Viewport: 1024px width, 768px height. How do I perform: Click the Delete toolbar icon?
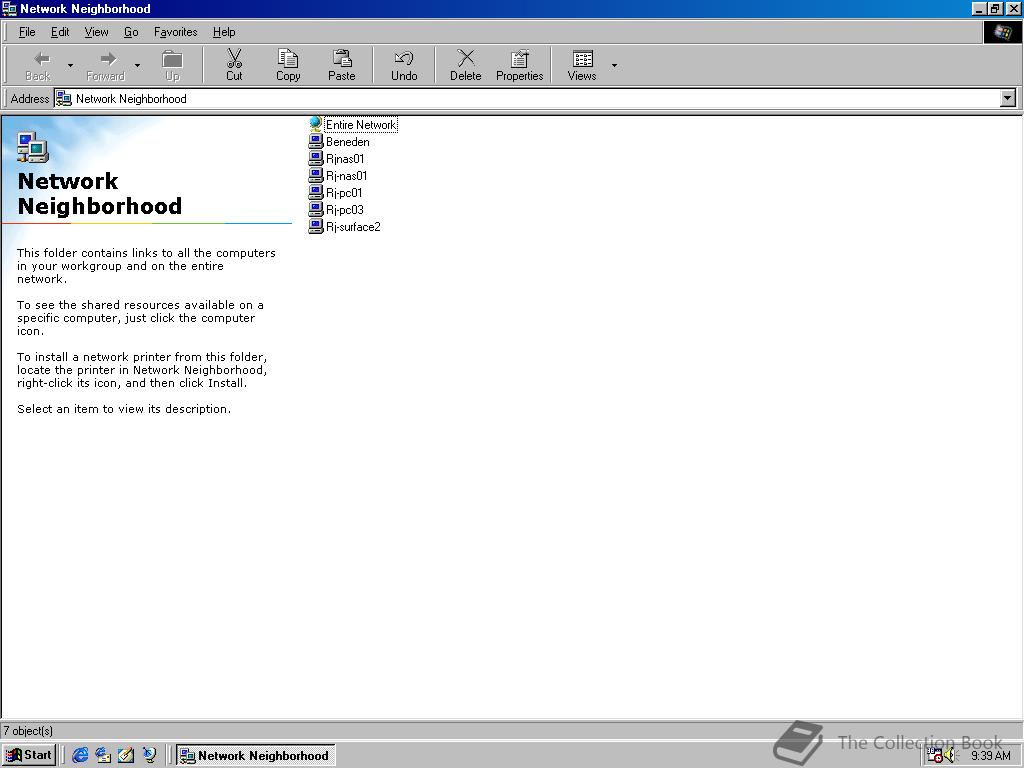466,59
